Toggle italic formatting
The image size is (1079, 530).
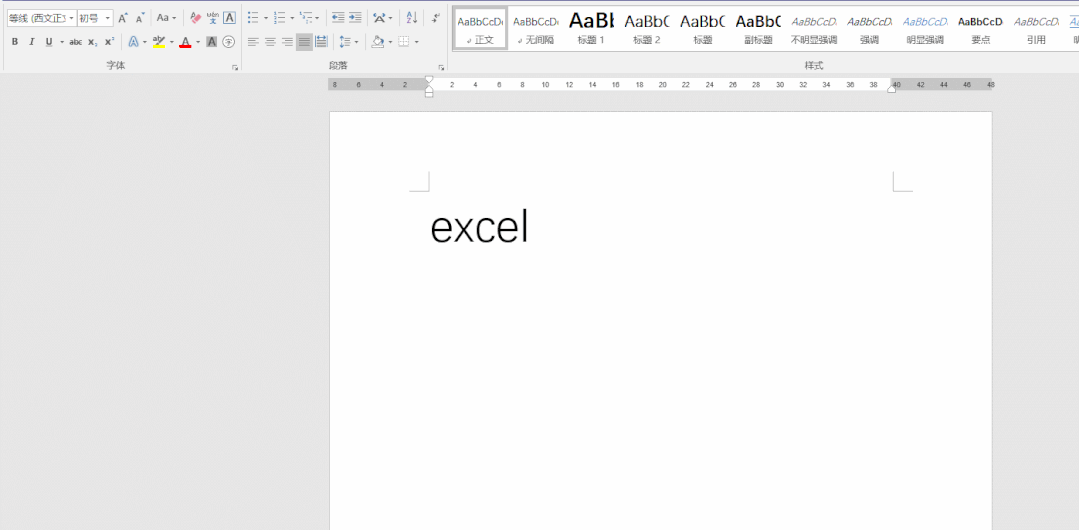tap(32, 42)
